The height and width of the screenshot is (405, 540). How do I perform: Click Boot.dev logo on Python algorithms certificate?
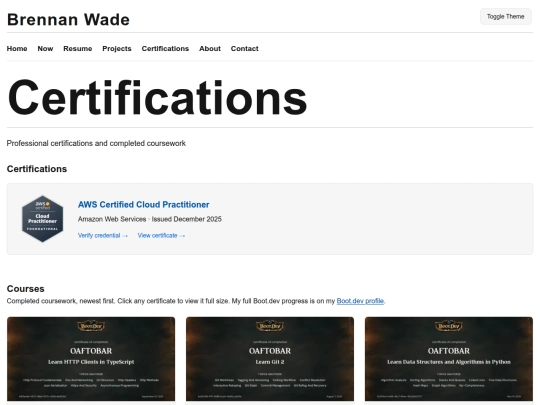pos(449,325)
